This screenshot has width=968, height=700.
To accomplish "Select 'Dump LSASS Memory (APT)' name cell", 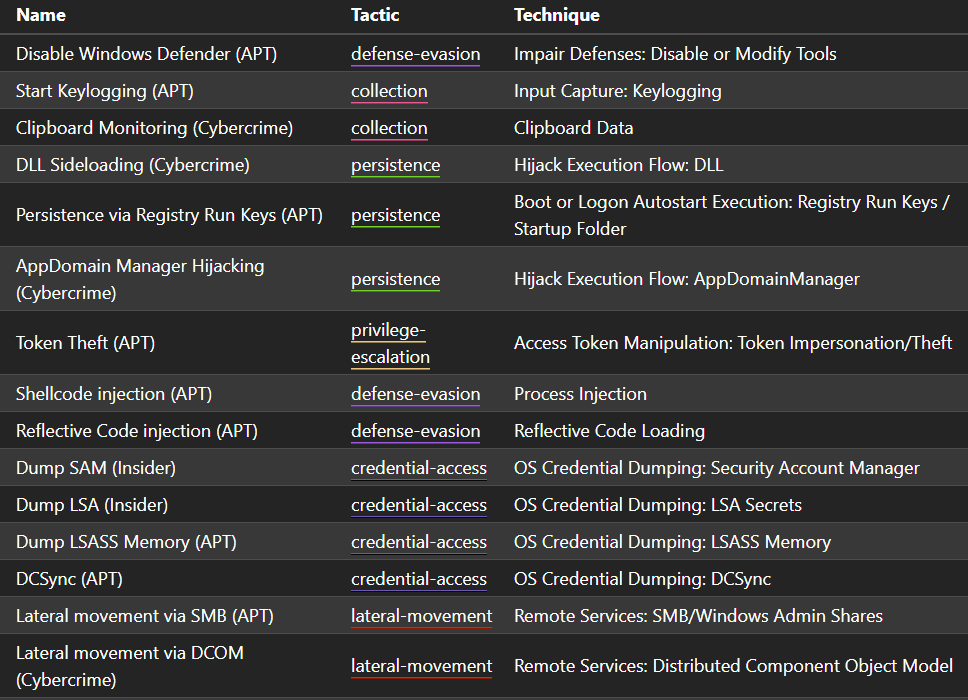I will 127,542.
